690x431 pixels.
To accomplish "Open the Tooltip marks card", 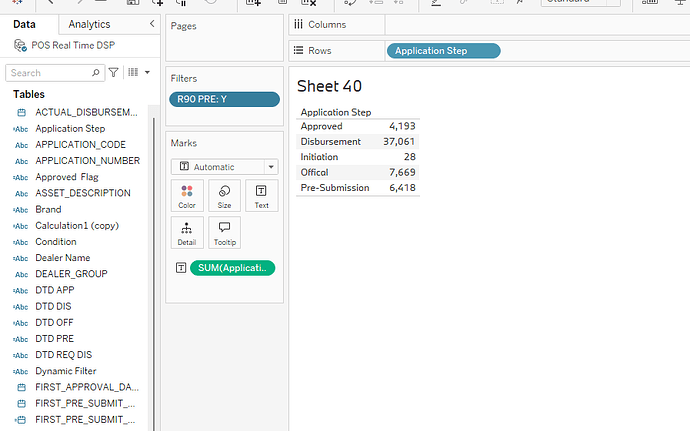I will (224, 232).
